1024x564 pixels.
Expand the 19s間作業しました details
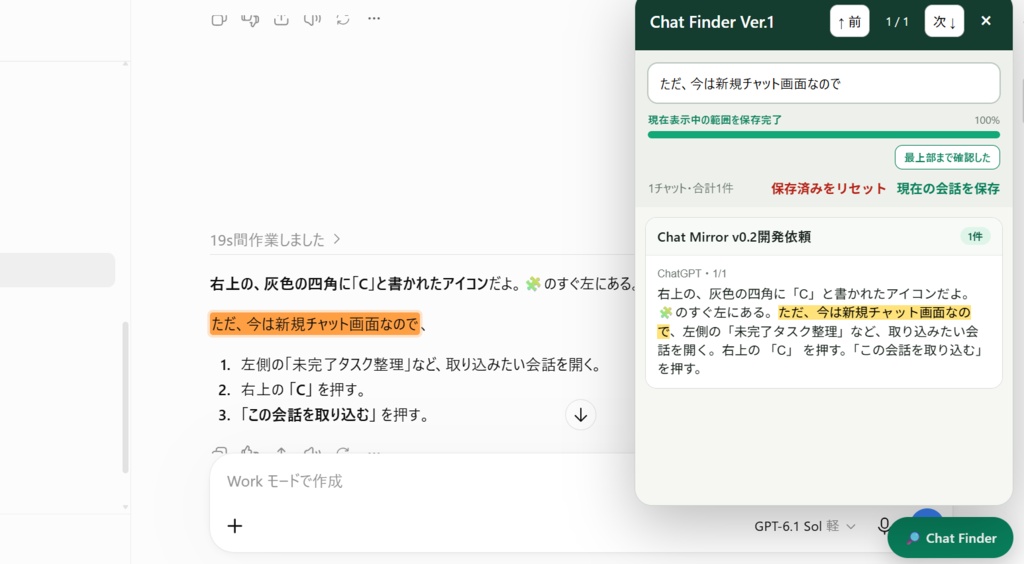point(275,240)
